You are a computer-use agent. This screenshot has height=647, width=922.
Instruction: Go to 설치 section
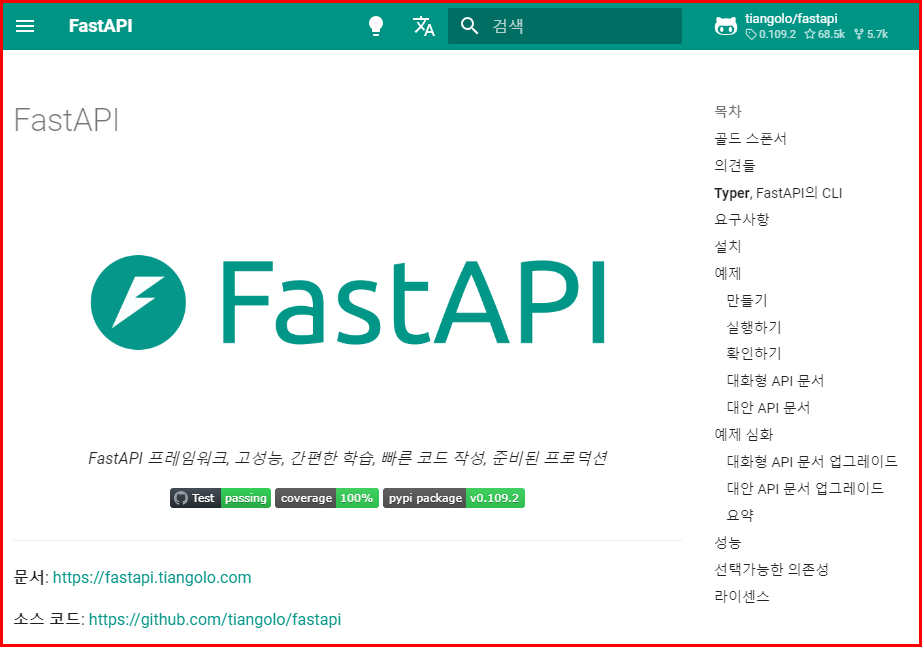727,246
